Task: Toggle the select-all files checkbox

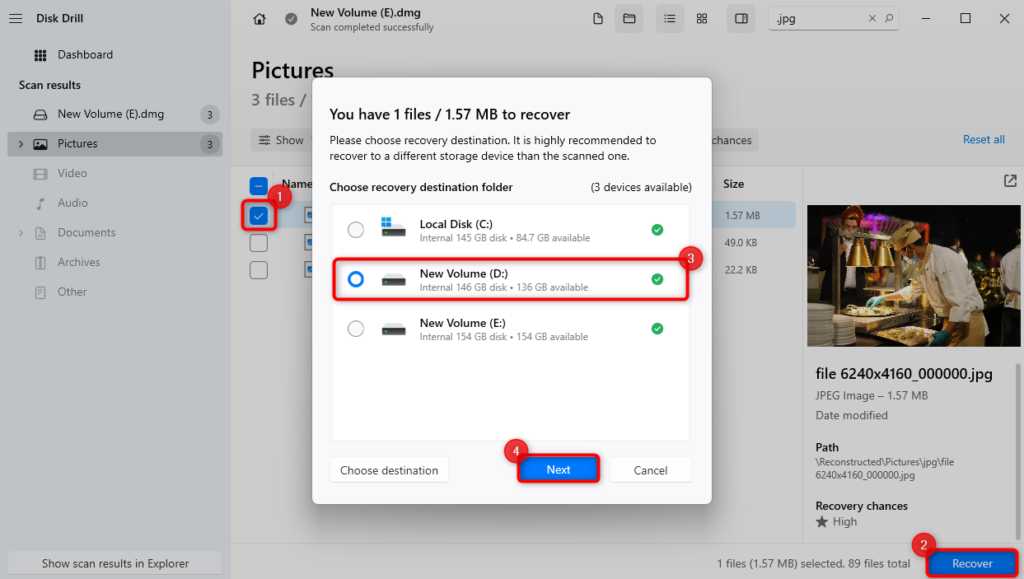Action: click(258, 185)
